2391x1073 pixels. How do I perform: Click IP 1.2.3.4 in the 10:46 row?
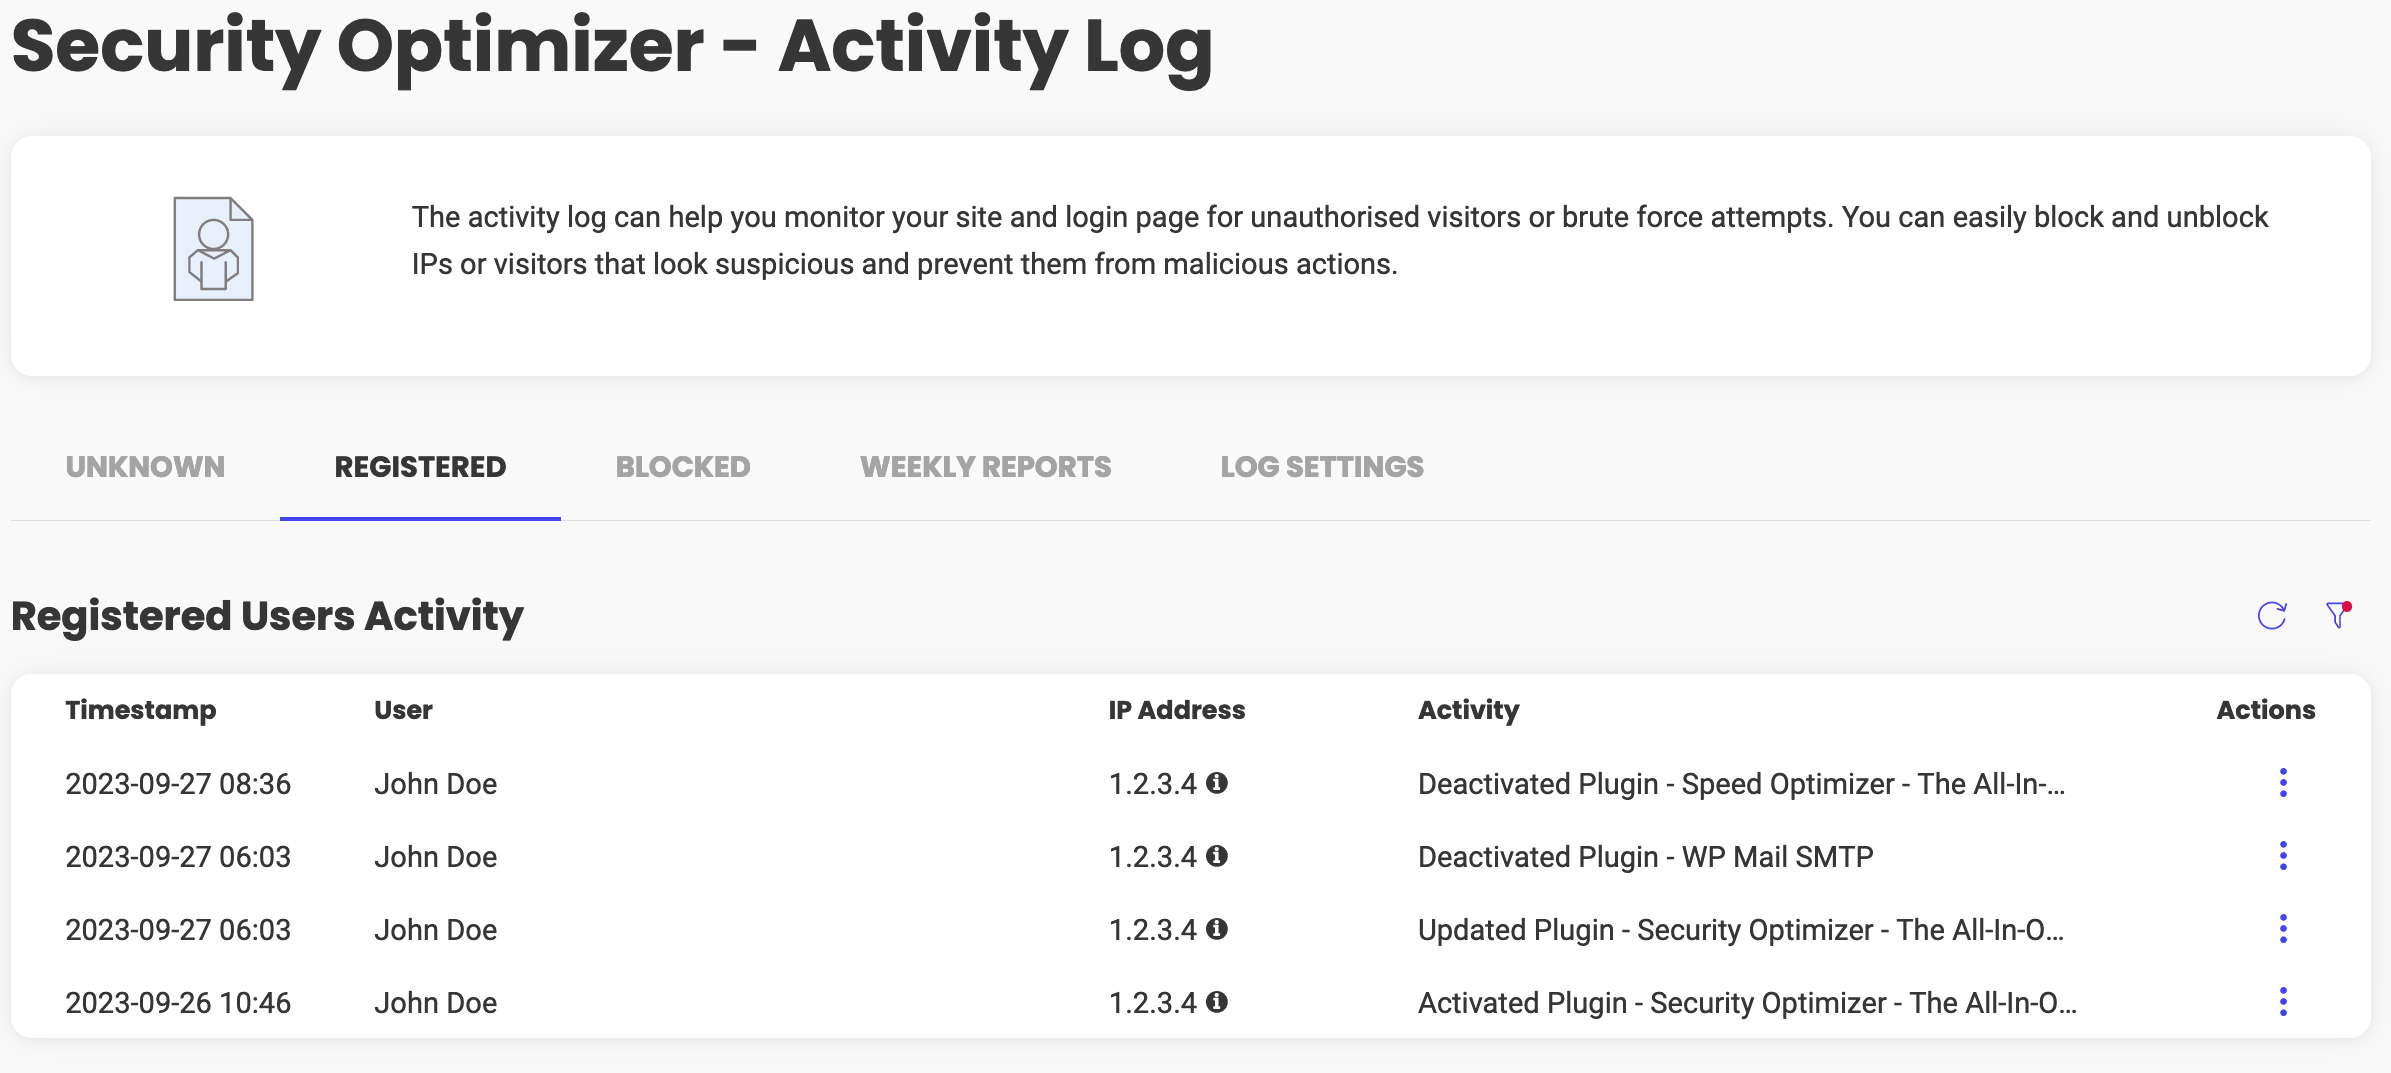pyautogui.click(x=1152, y=1003)
